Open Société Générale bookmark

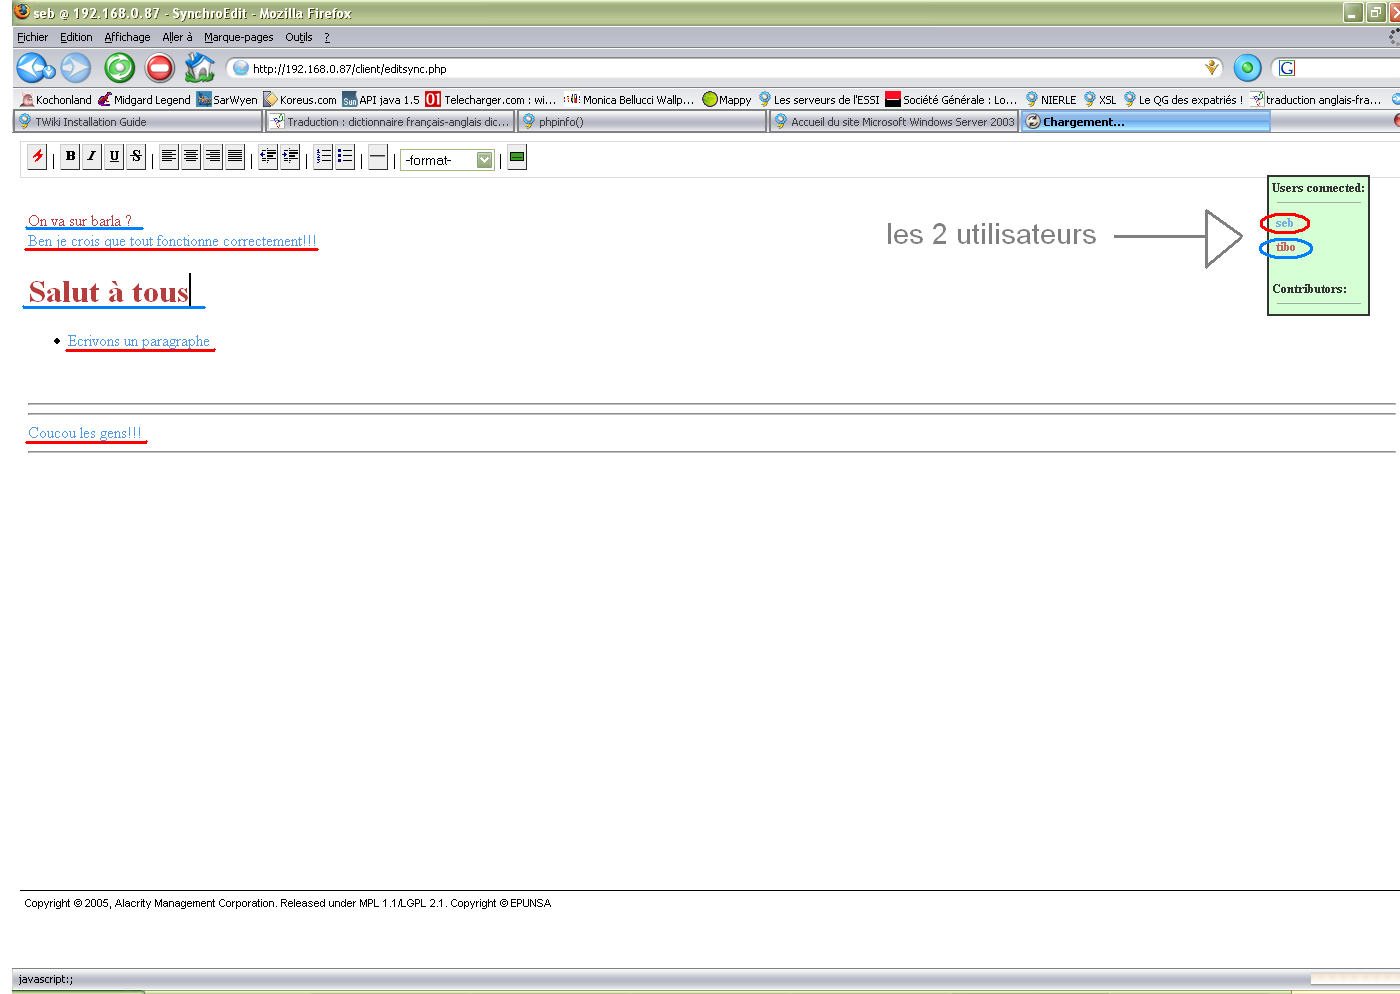(x=951, y=99)
